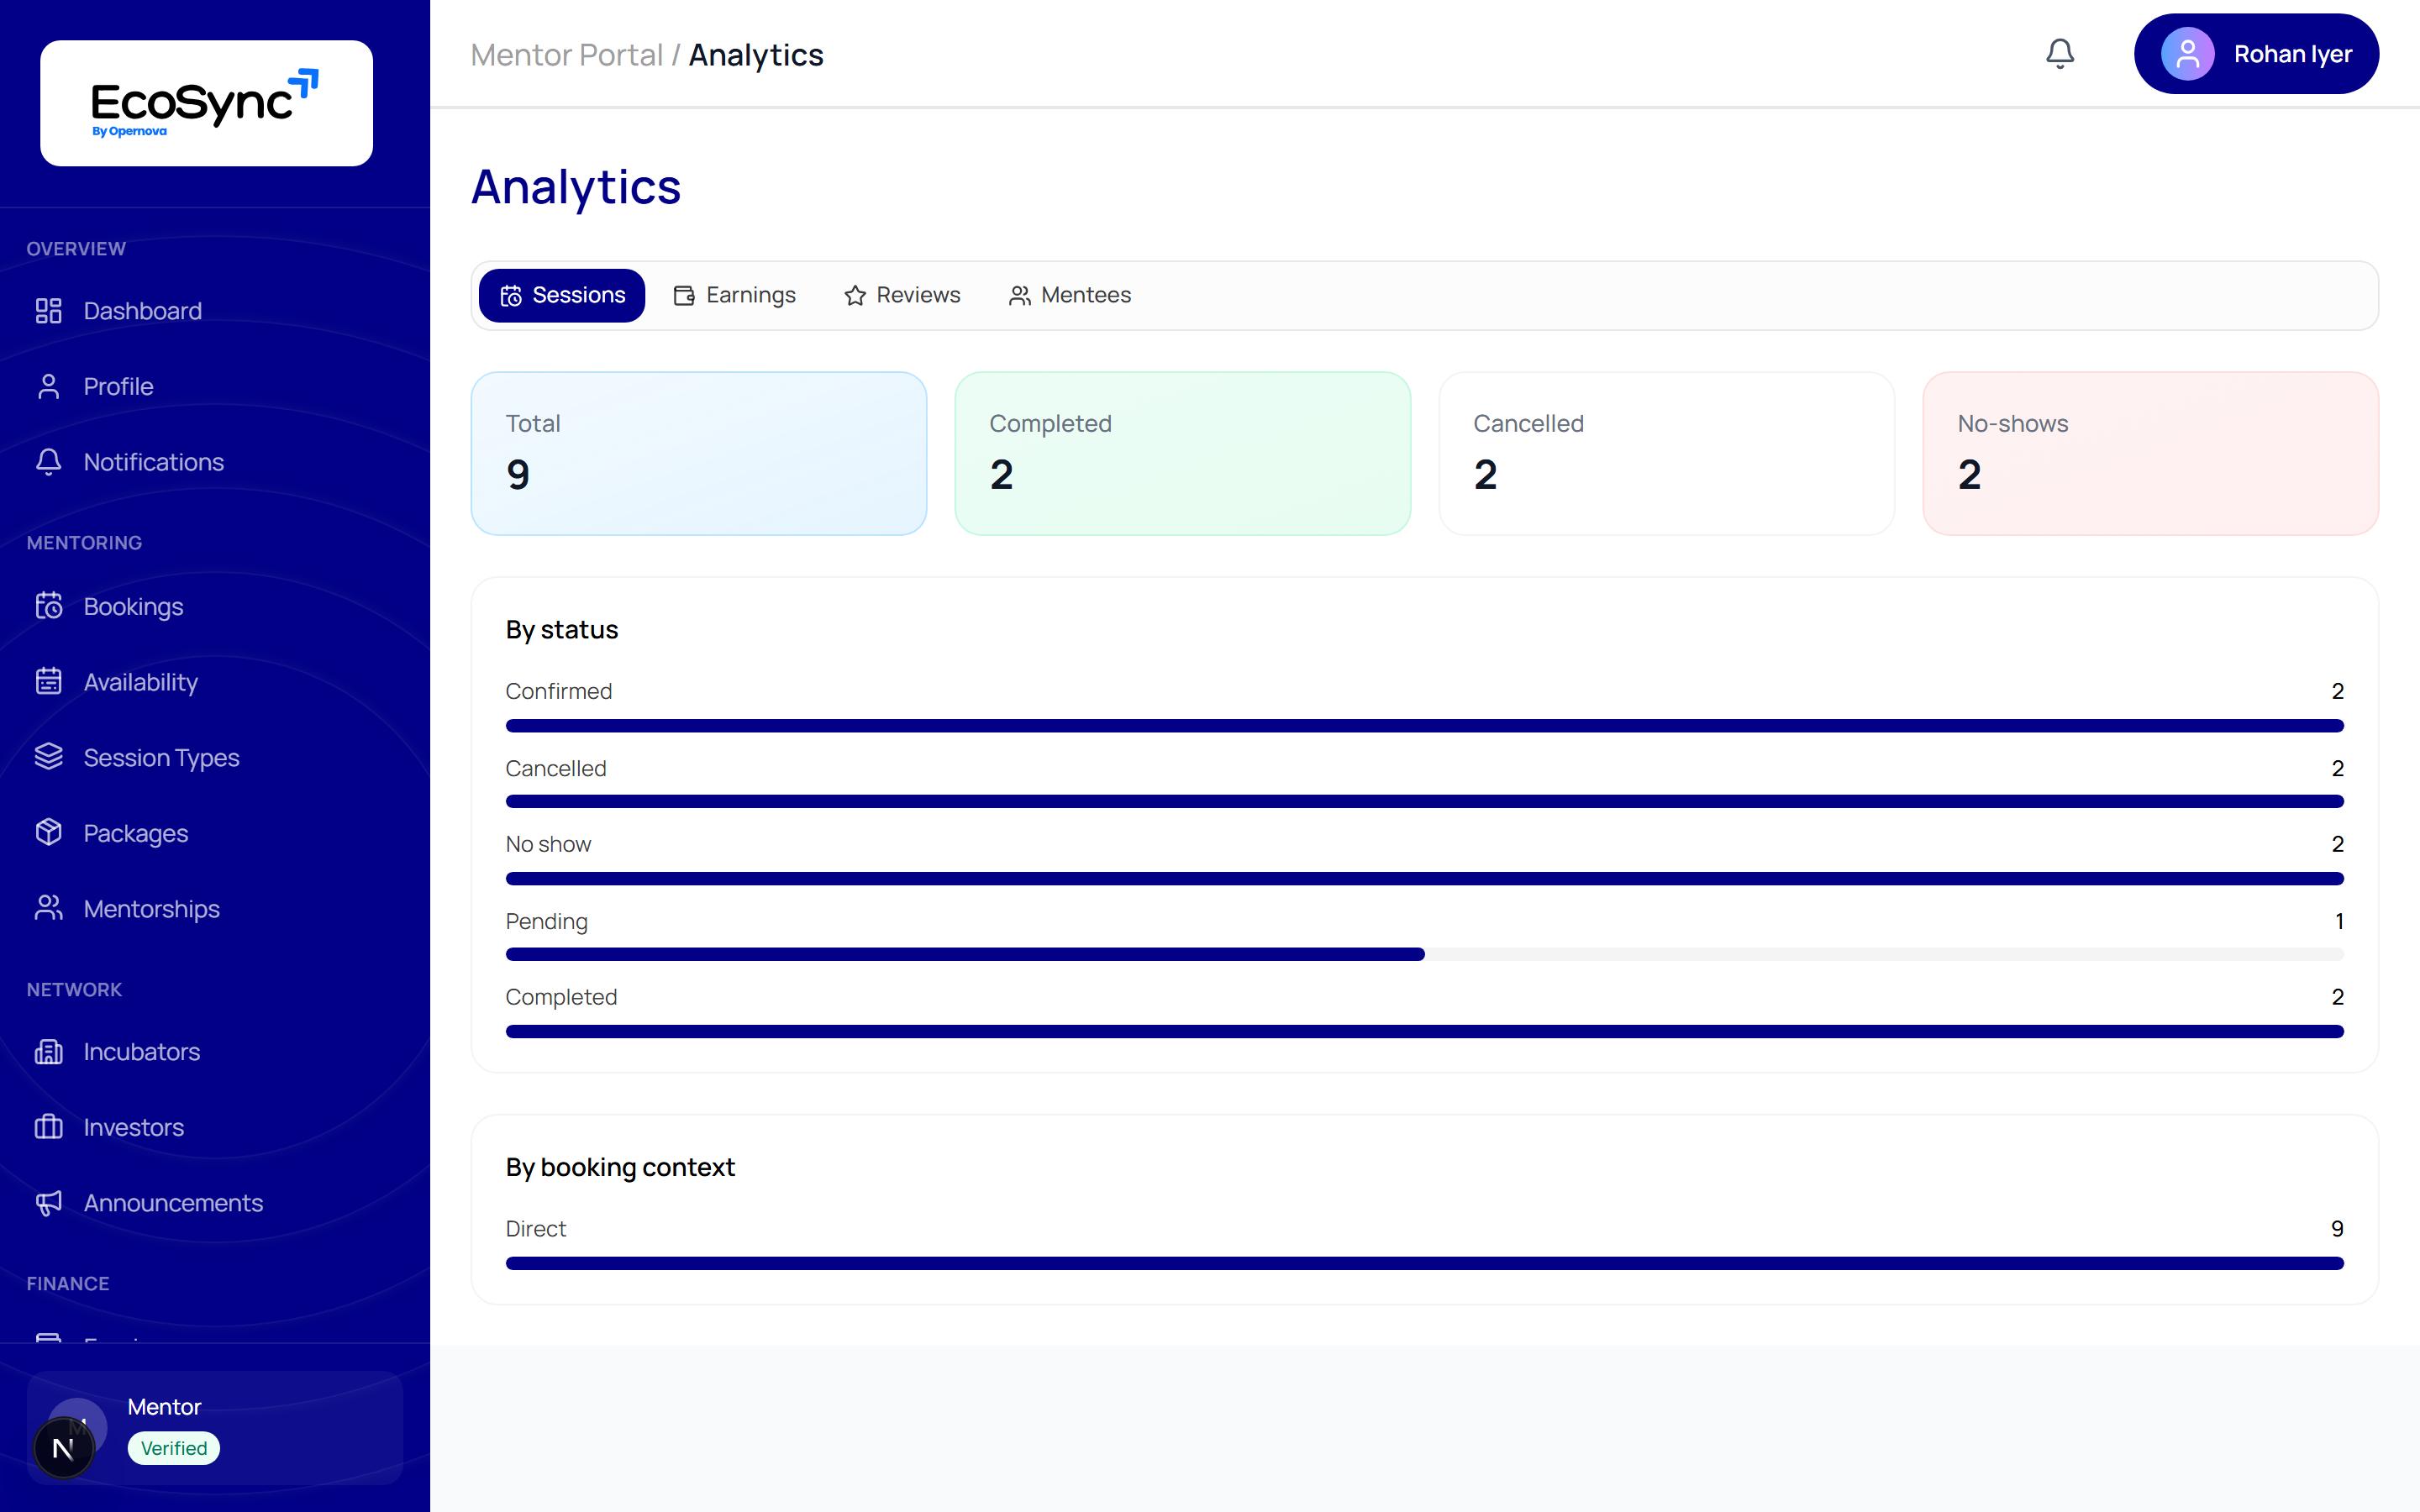Open Rohan Iyer user avatar icon
The image size is (2420, 1512).
(2187, 54)
